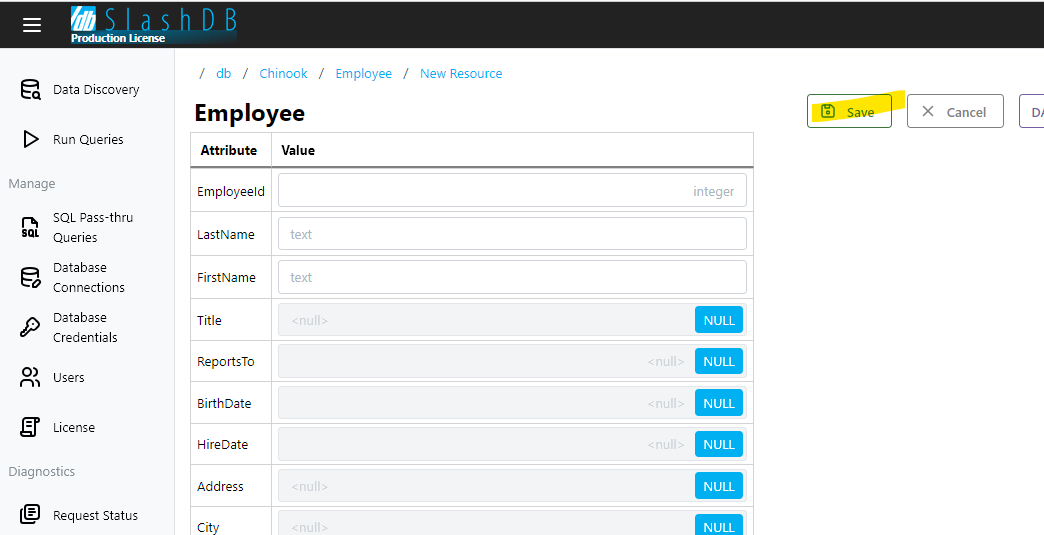Screen dimensions: 1044x535
Task: Open SQL Pass-thru Queries icon
Action: coord(31,227)
